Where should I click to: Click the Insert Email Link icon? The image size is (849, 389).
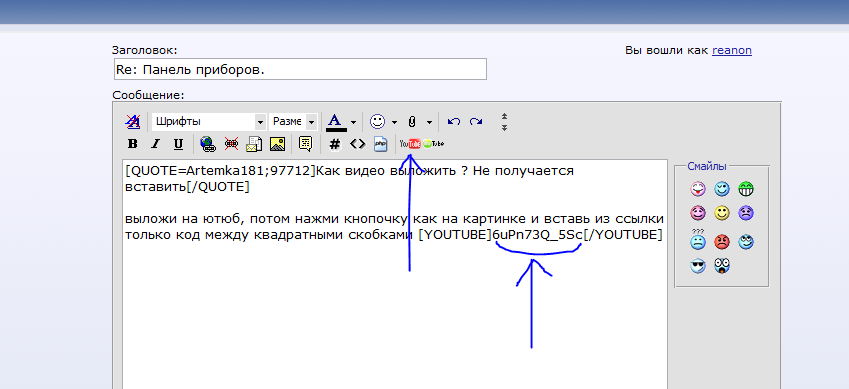tap(254, 144)
